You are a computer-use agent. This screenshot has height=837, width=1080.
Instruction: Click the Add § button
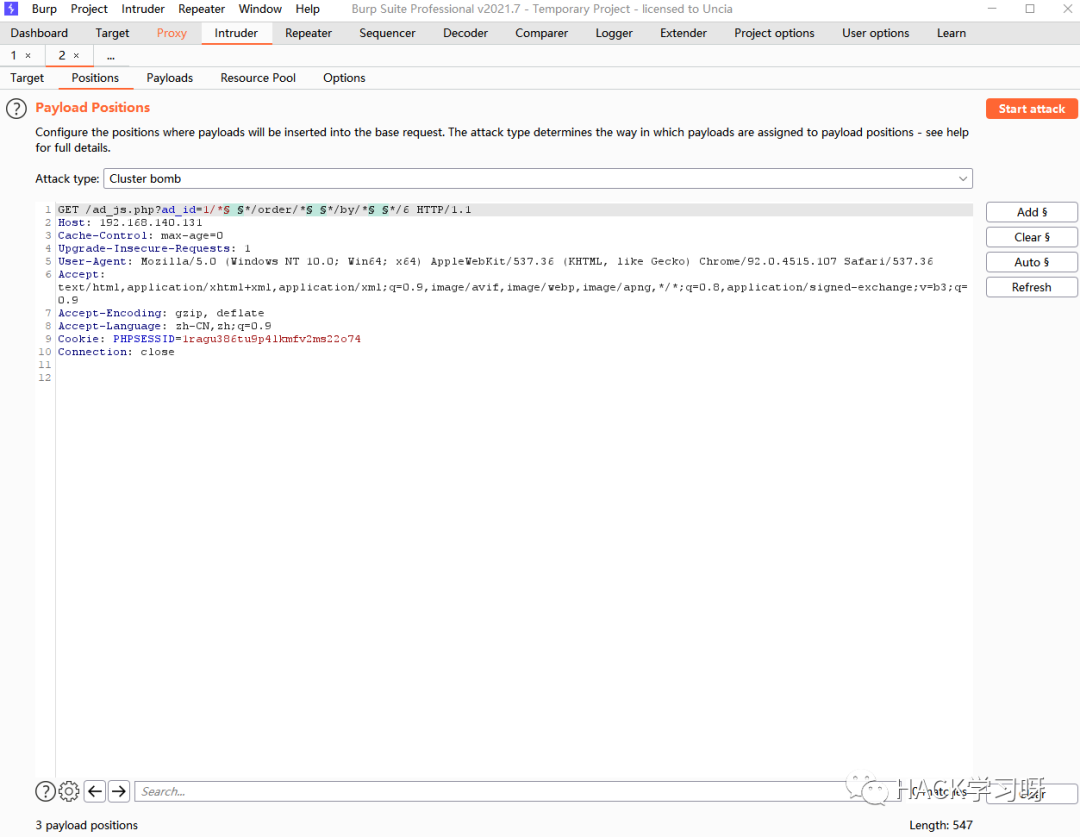point(1032,212)
